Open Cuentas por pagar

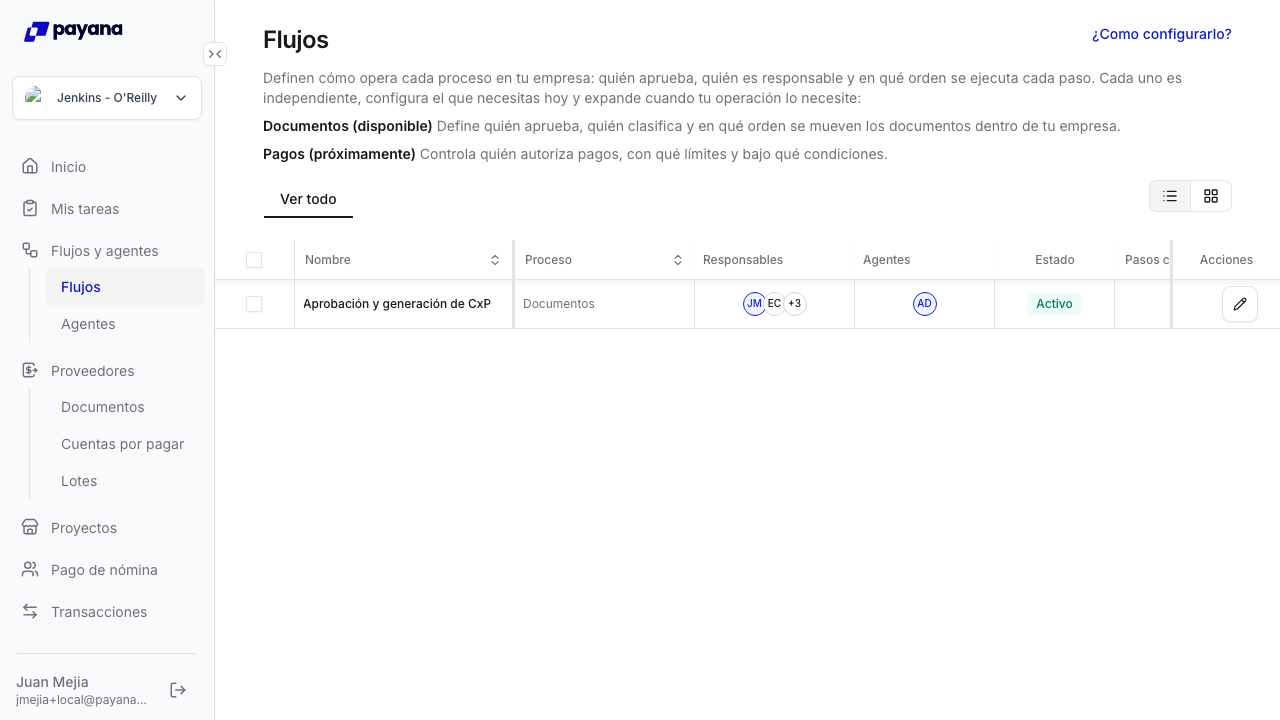coord(125,444)
